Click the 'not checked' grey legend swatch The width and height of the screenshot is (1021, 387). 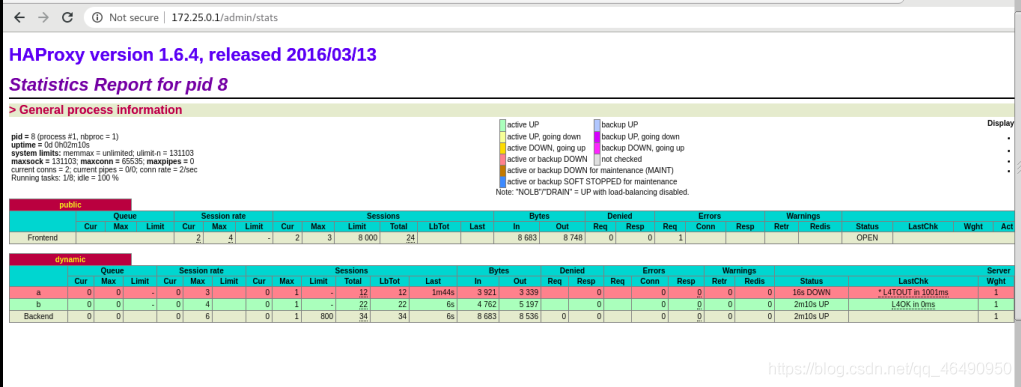pyautogui.click(x=597, y=159)
